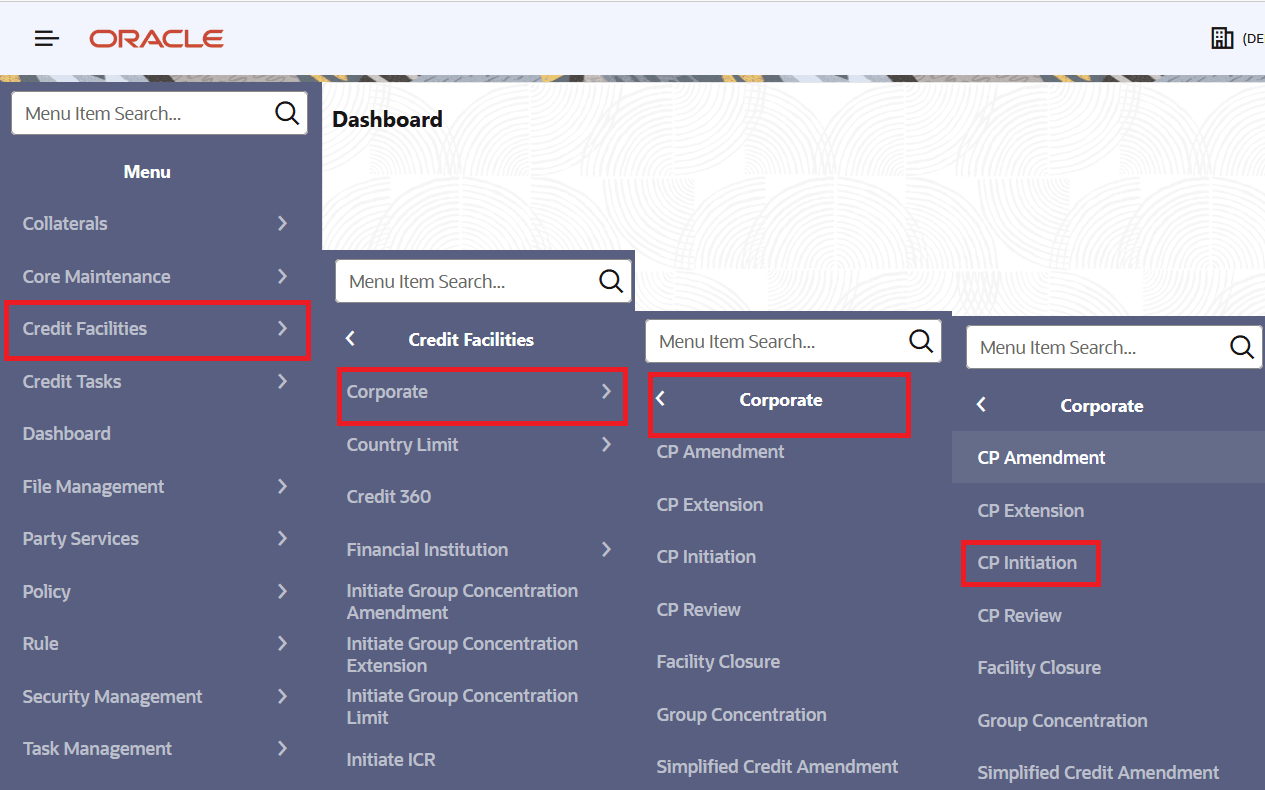Click the Oracle logo
This screenshot has width=1265, height=790.
tap(156, 39)
